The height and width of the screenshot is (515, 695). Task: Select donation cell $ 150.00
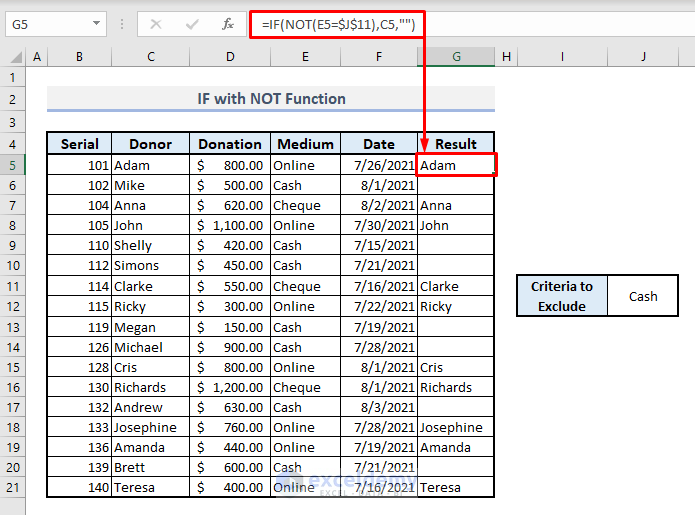230,327
